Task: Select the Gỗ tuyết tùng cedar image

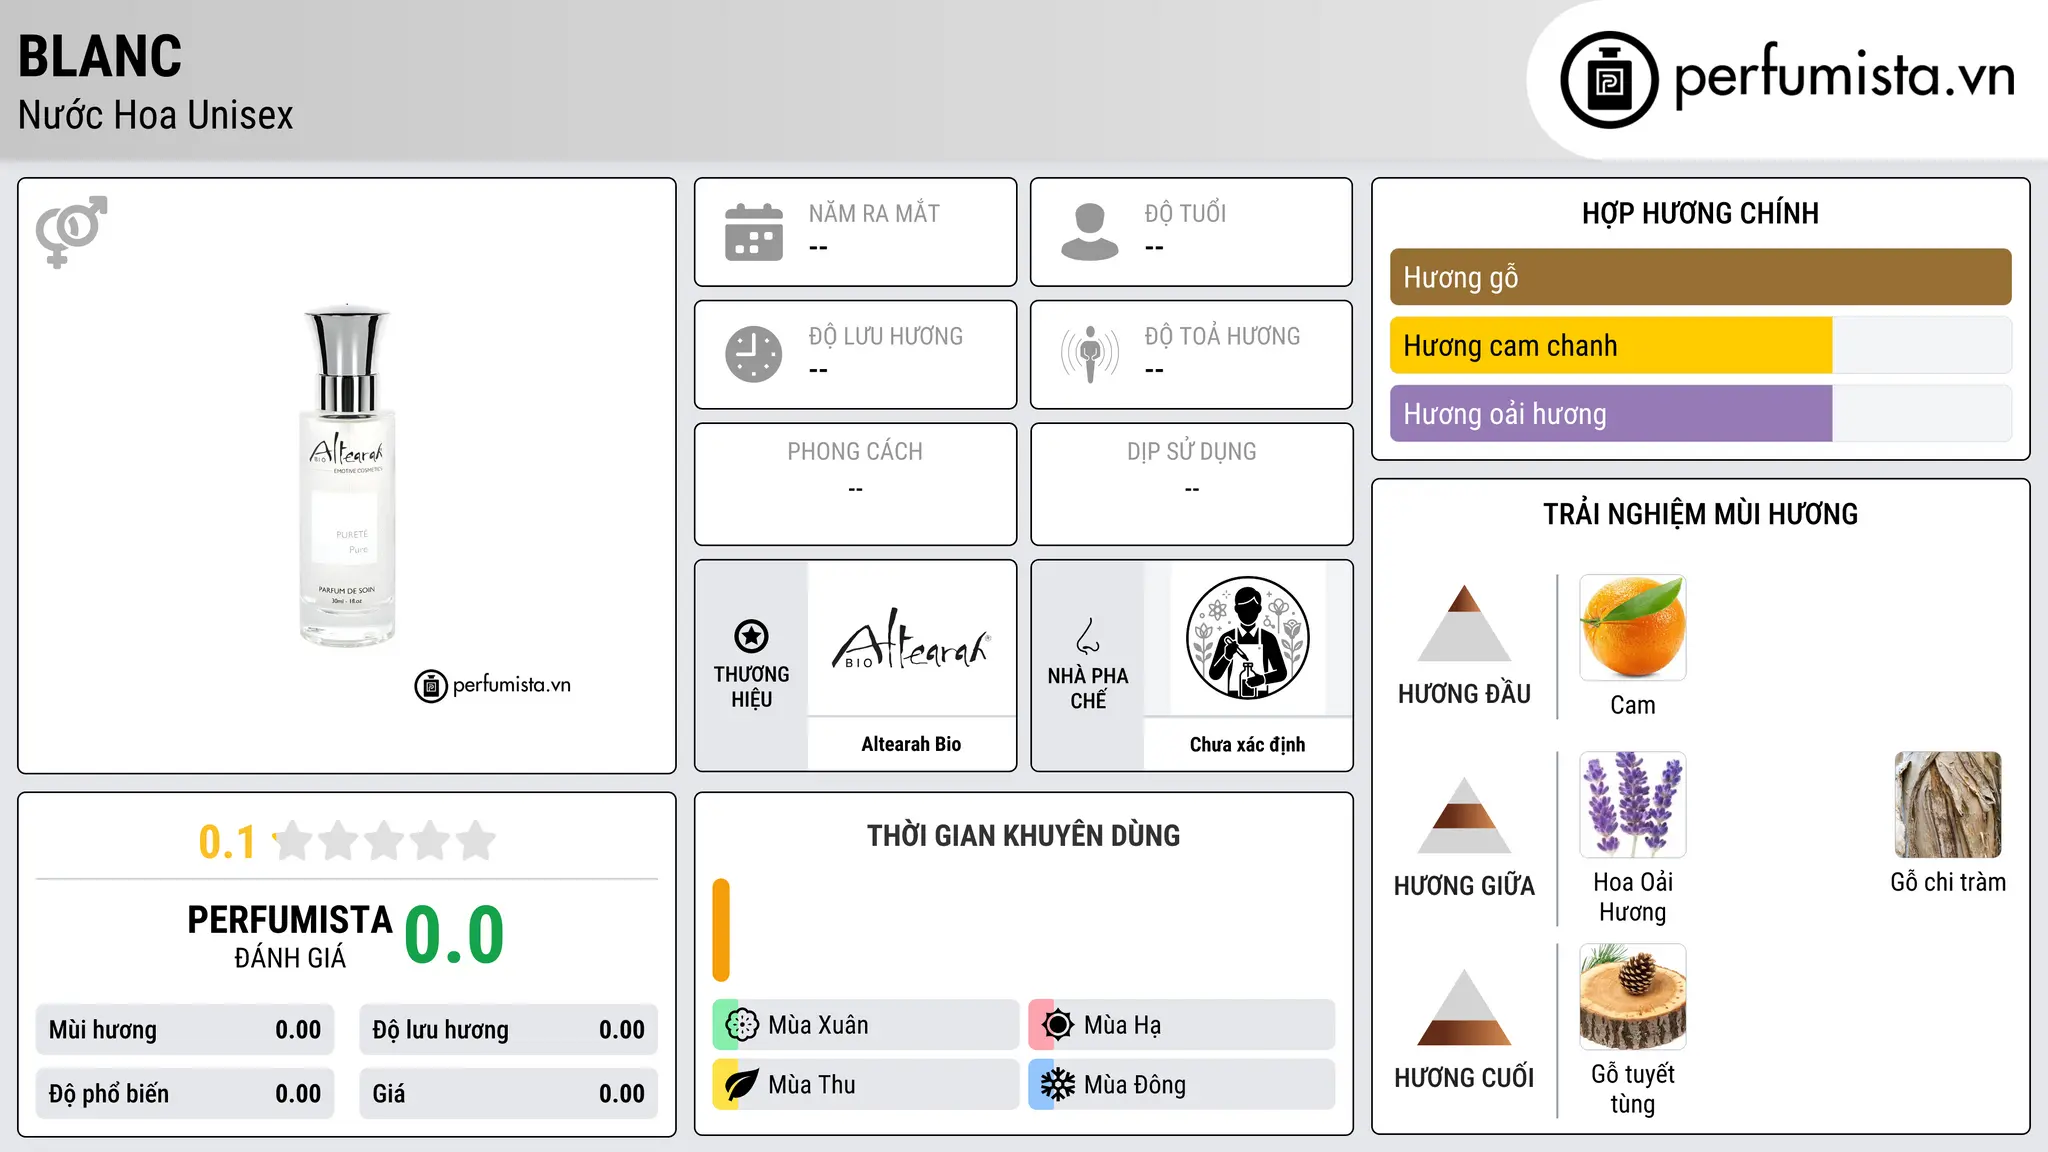Action: (1633, 997)
